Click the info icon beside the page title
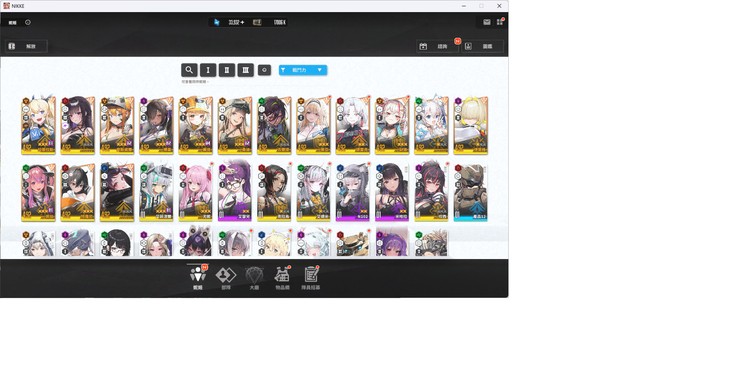The image size is (750, 387). click(x=28, y=22)
